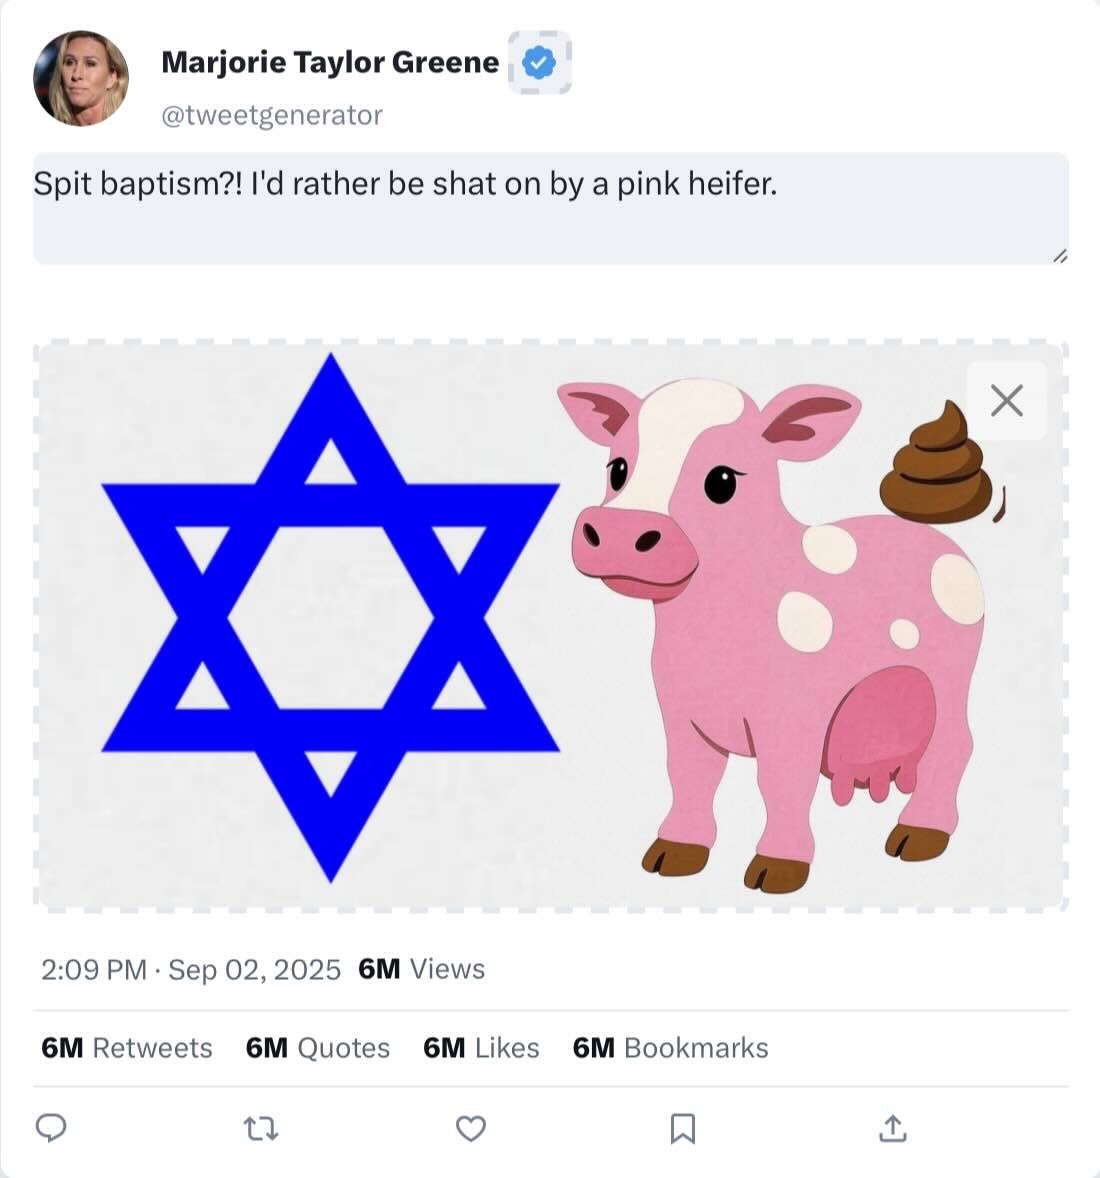Click the retweet arrows icon

click(261, 1129)
